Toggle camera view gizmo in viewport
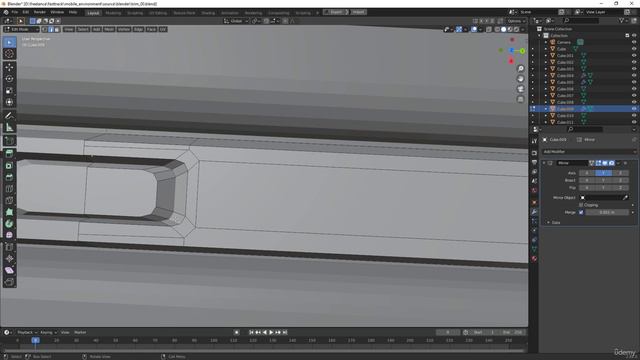This screenshot has height=360, width=640. pyautogui.click(x=520, y=89)
